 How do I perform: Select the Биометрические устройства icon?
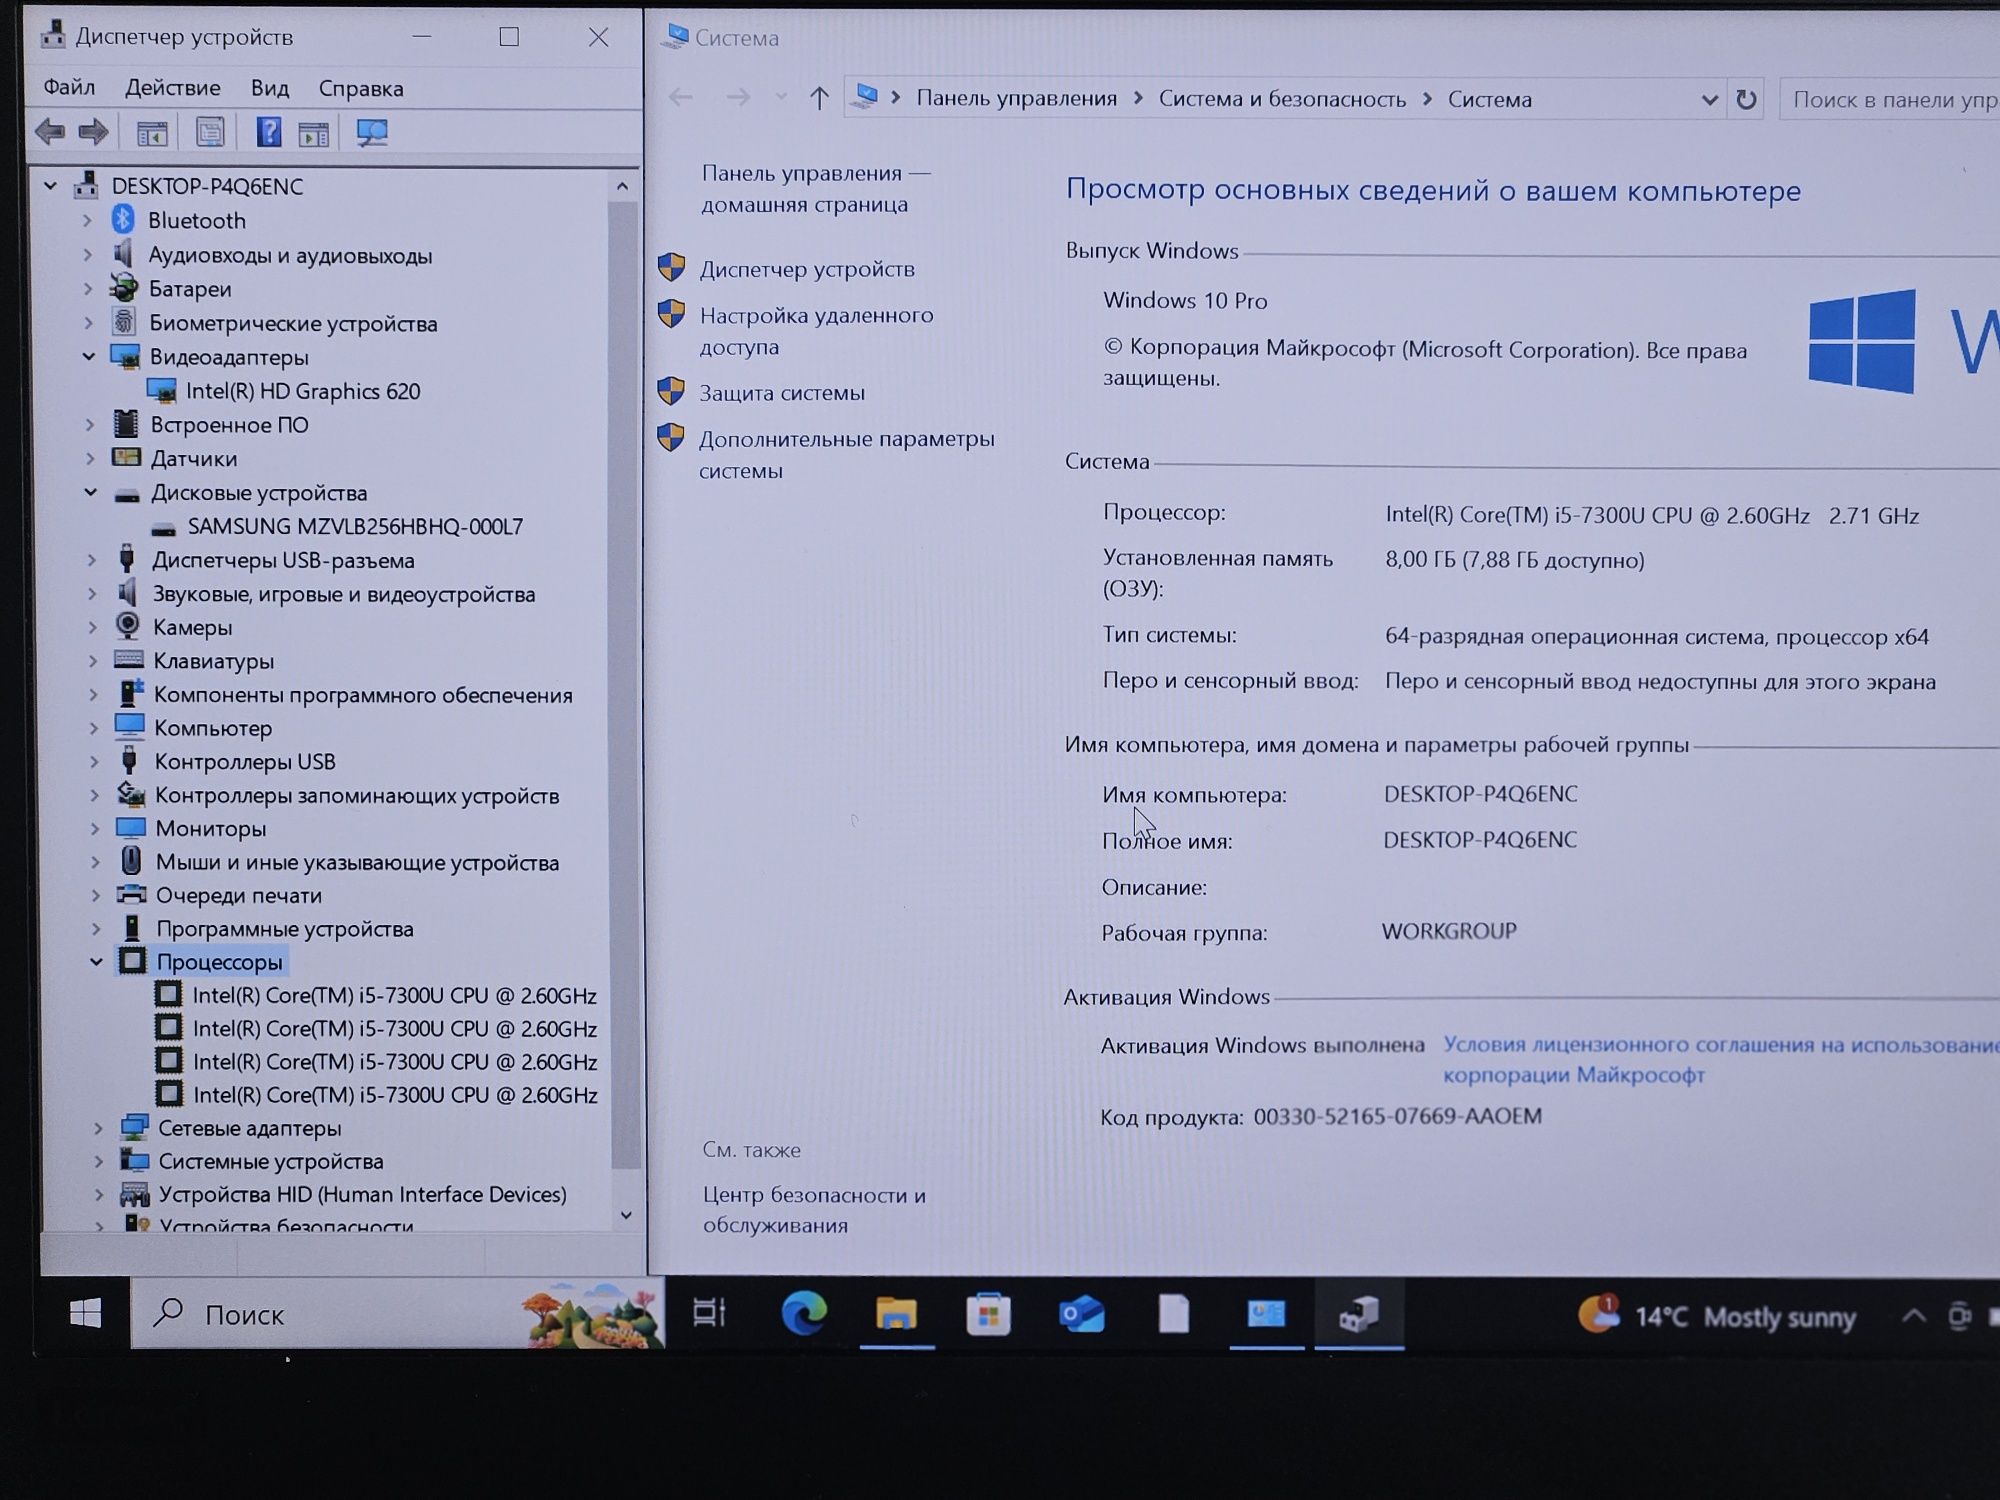tap(123, 322)
